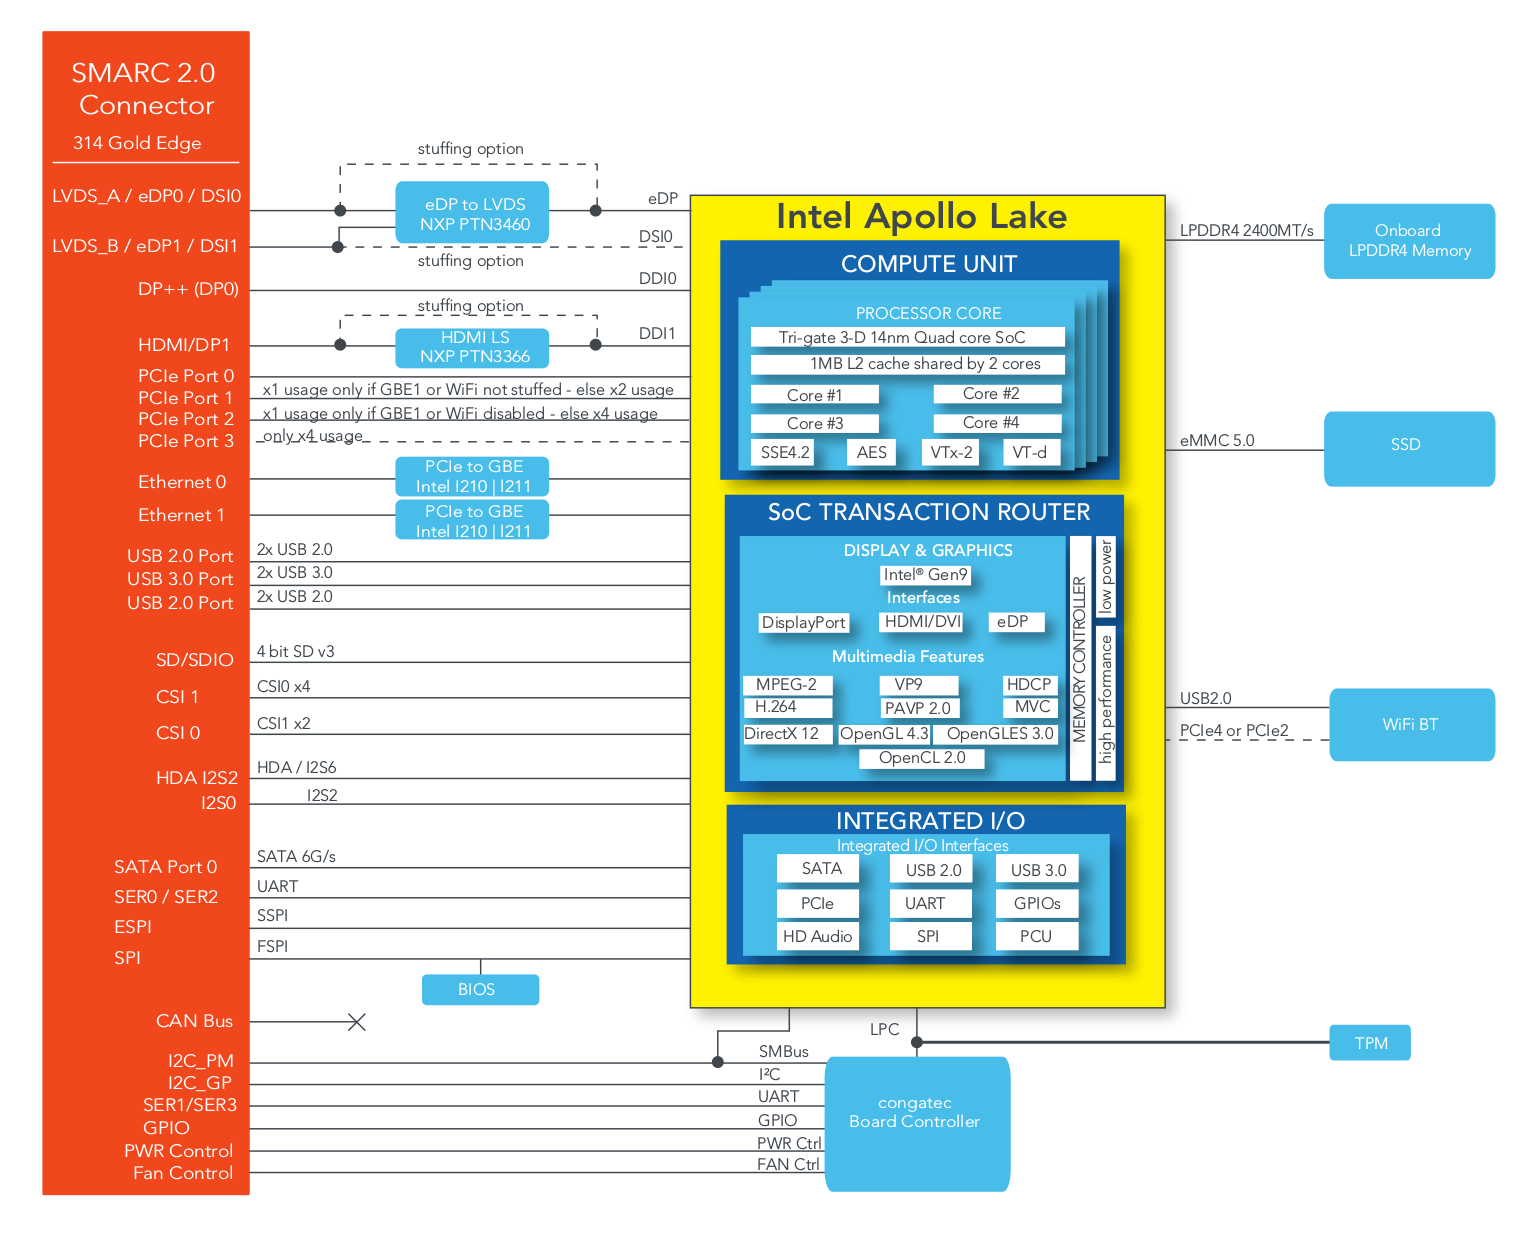Select the HDMI/DP1 connector label
Viewport: 1528px width, 1241px height.
coord(184,345)
